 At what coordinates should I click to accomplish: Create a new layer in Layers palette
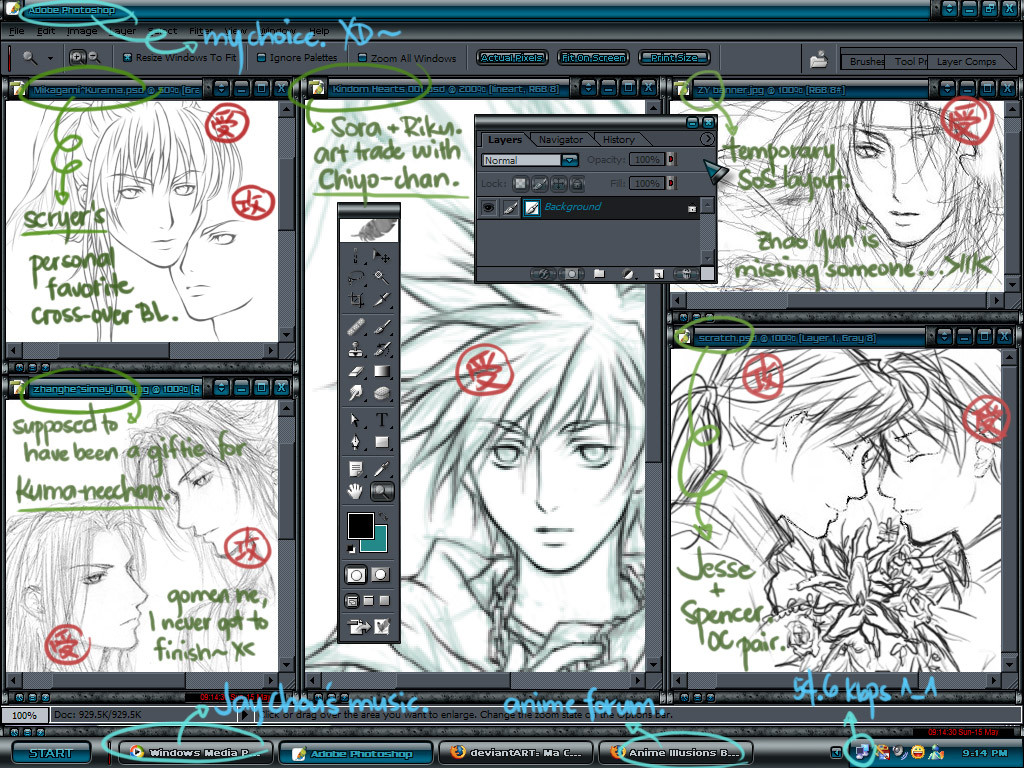pyautogui.click(x=658, y=274)
